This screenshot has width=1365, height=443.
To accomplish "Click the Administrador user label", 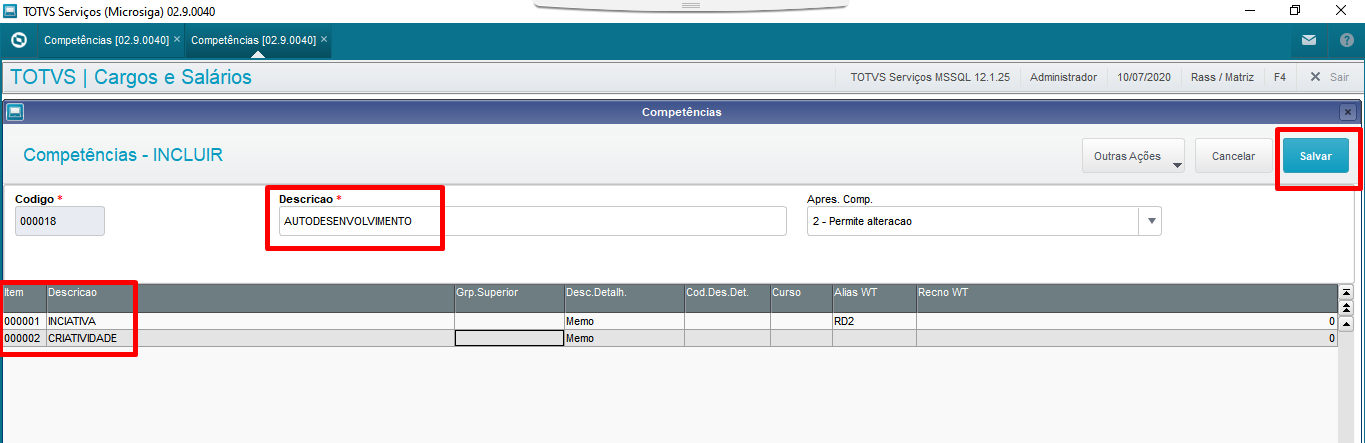I will [1063, 77].
